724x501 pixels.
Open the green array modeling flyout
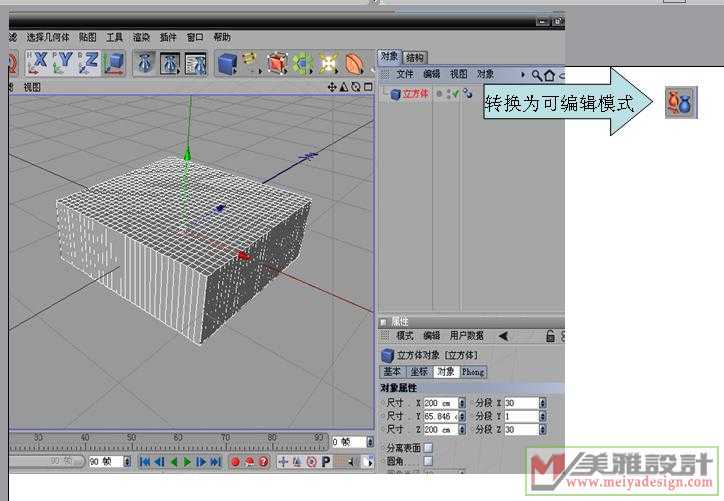302,63
